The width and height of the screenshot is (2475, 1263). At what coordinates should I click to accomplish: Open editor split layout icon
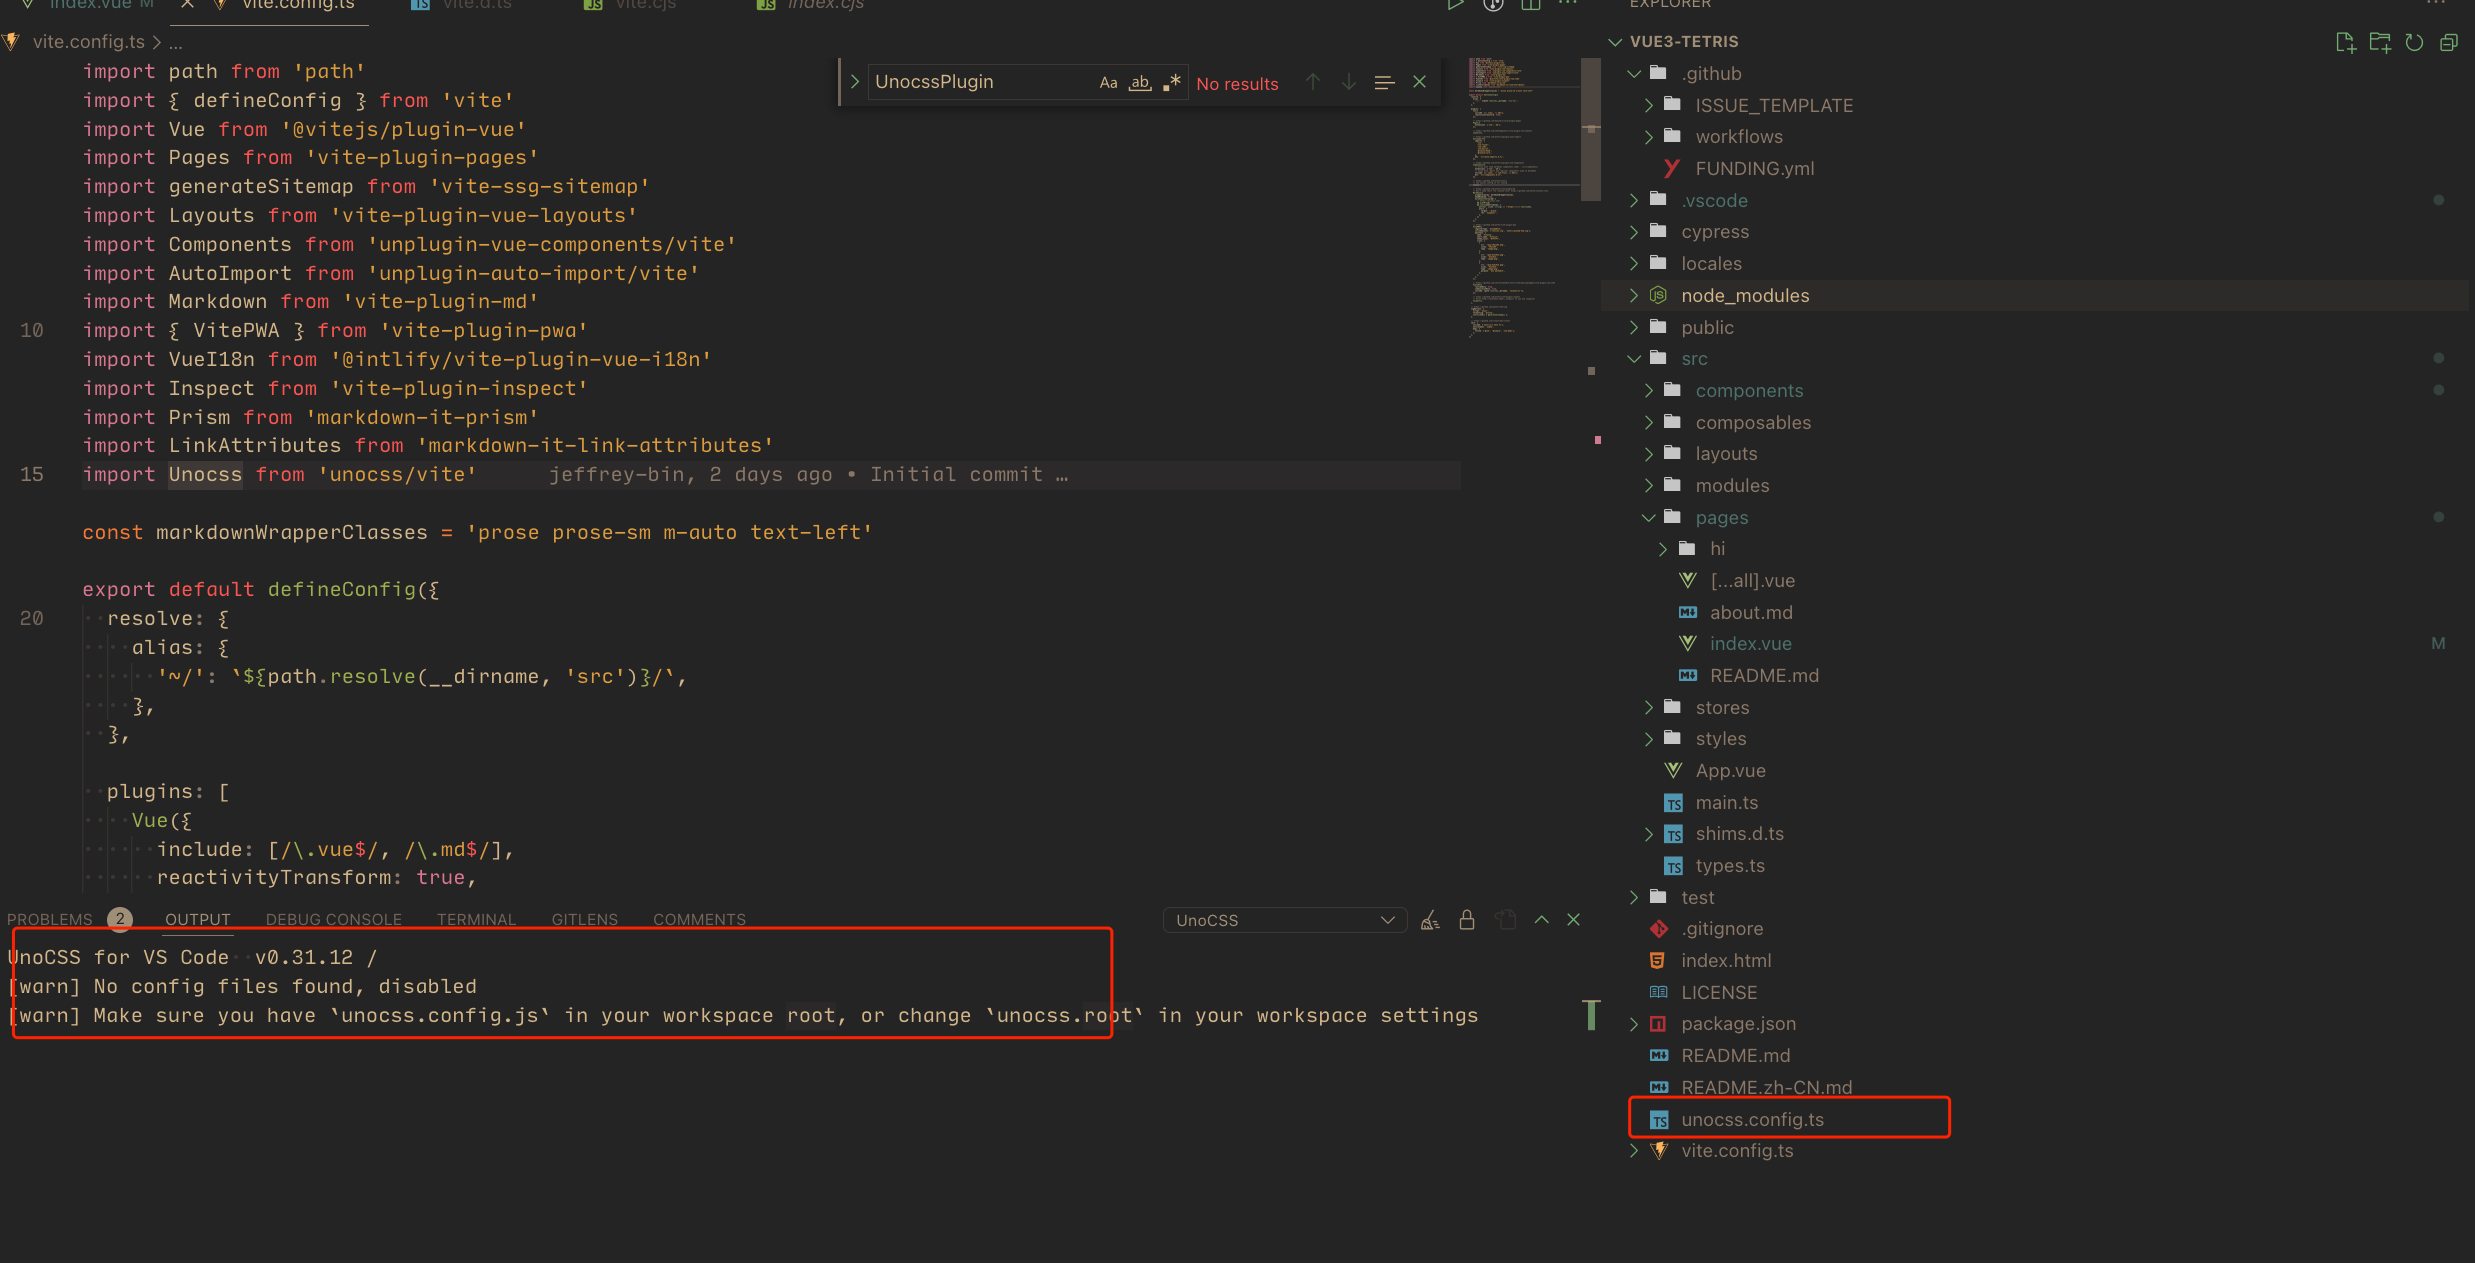pos(1531,5)
